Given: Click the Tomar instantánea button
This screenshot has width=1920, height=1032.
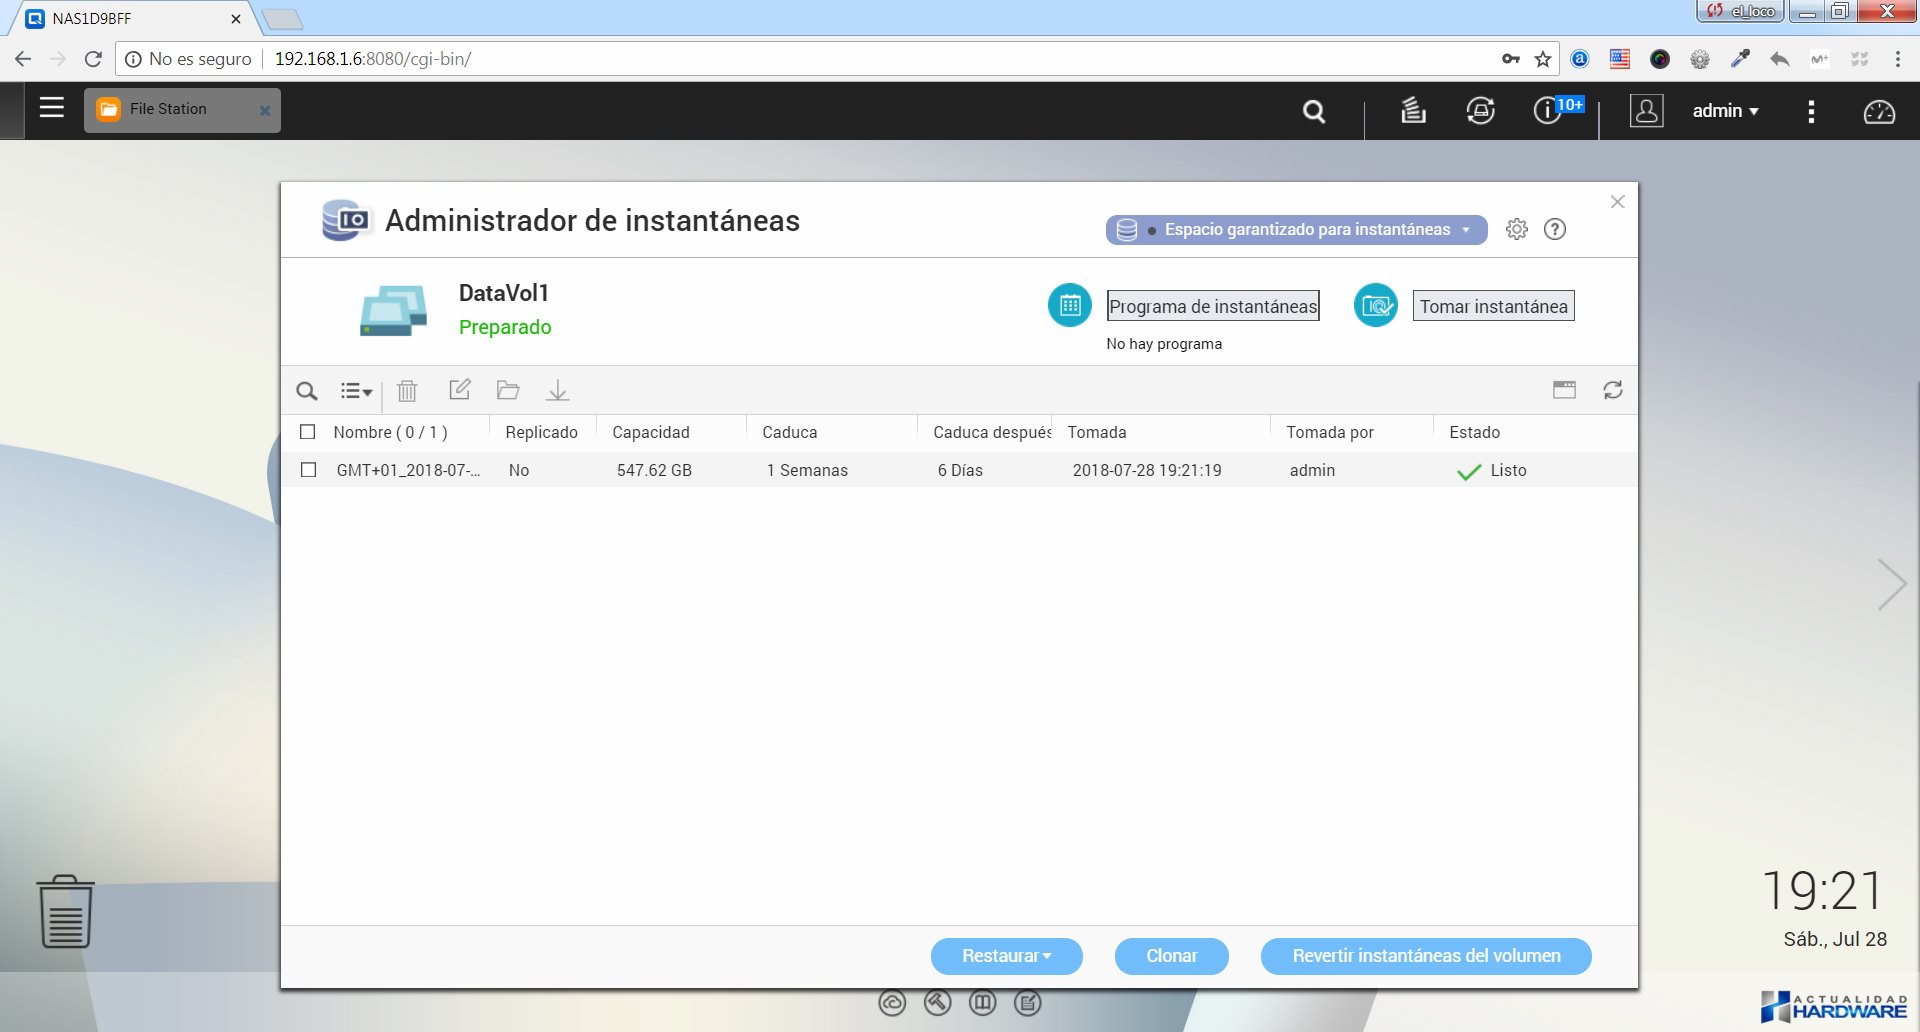Looking at the screenshot, I should click(x=1493, y=306).
